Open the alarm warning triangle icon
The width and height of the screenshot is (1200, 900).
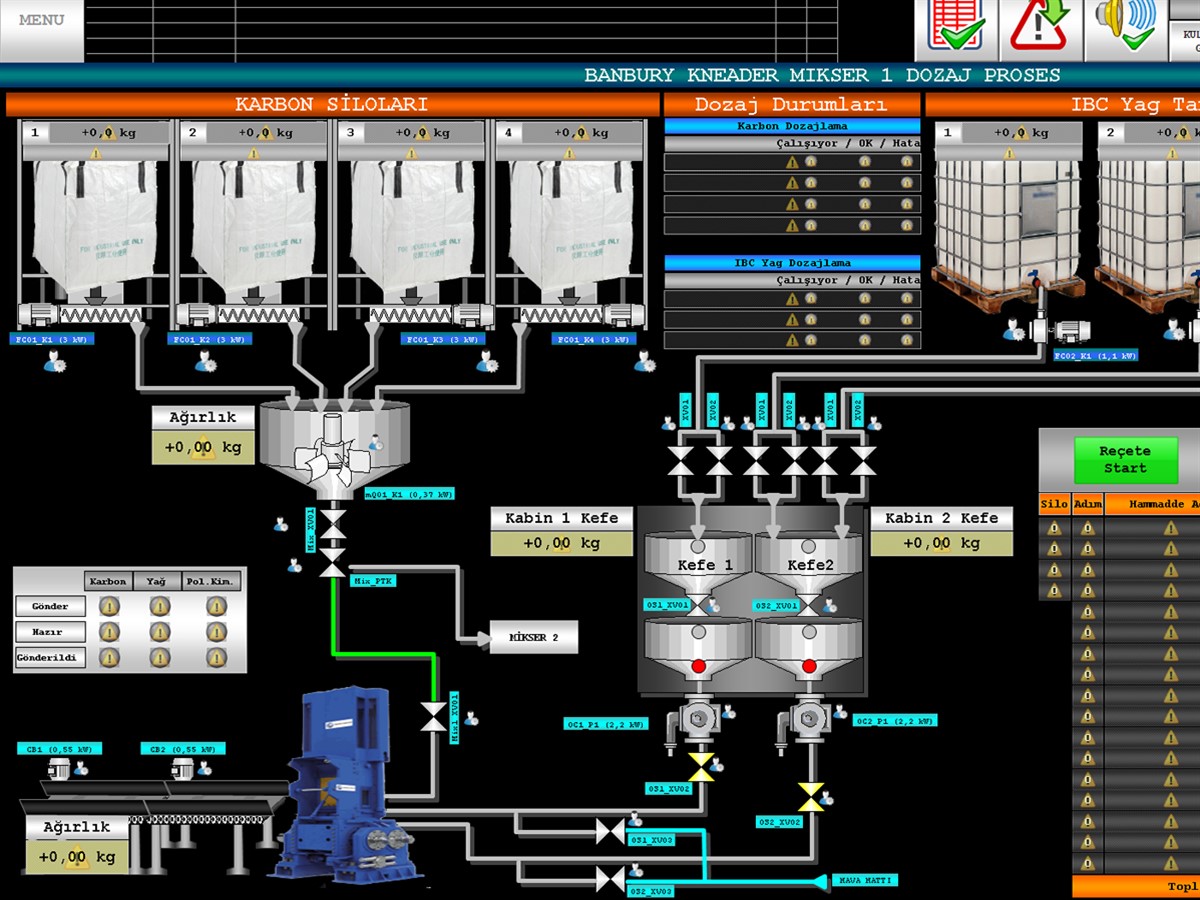tap(1040, 28)
